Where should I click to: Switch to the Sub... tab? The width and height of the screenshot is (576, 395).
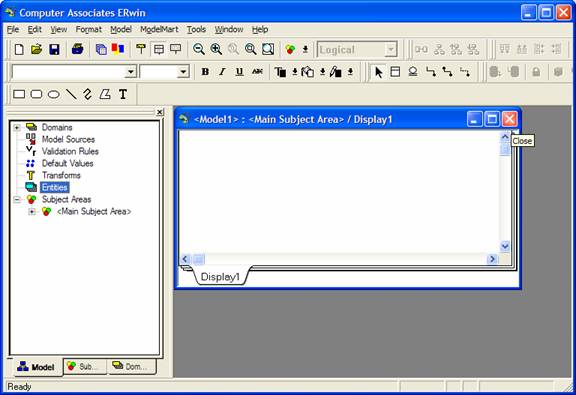[85, 366]
